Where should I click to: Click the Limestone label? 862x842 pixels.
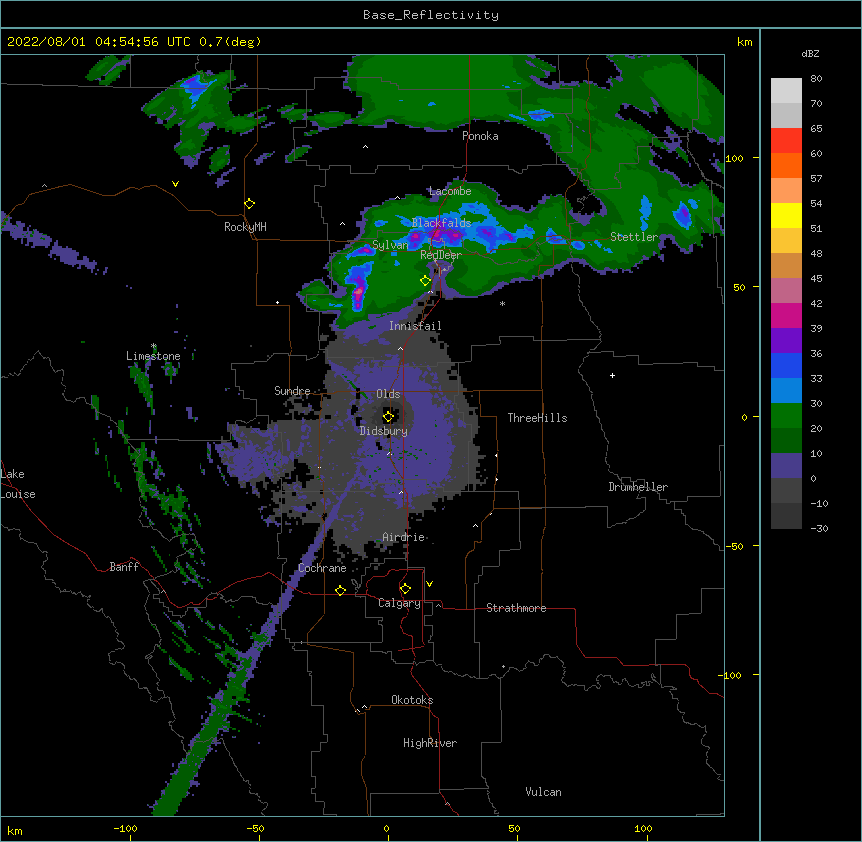click(x=153, y=356)
